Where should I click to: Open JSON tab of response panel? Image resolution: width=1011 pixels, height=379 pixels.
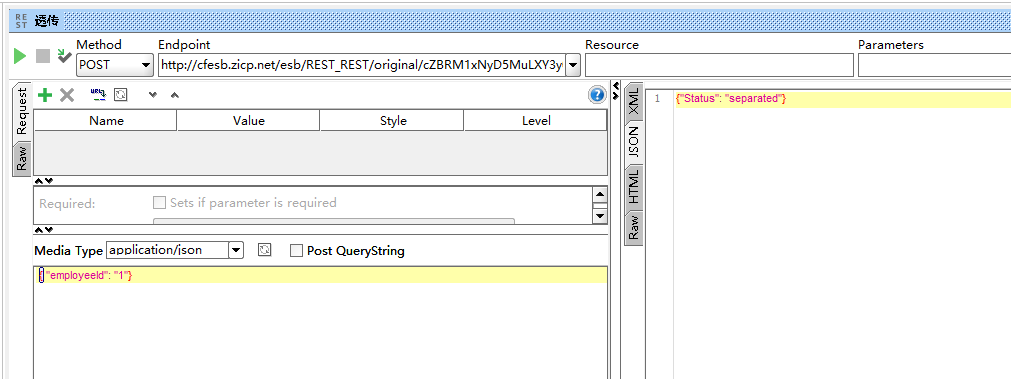pyautogui.click(x=634, y=142)
